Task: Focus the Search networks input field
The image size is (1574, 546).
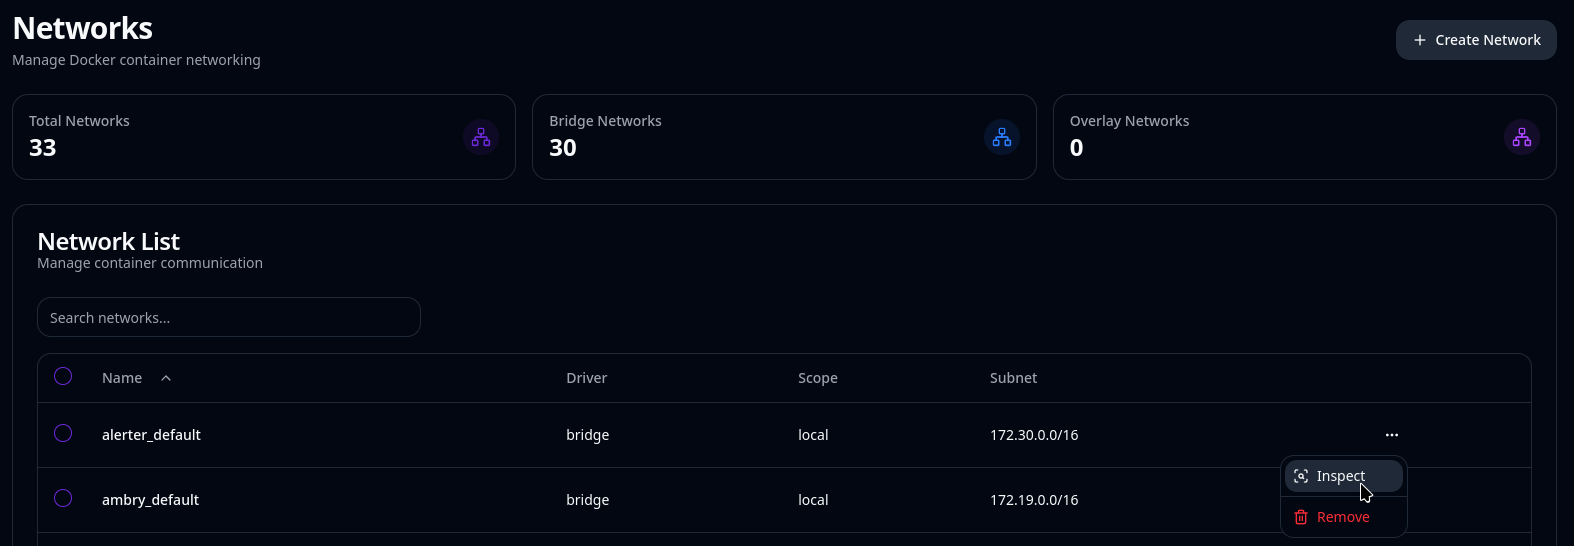Action: point(229,317)
